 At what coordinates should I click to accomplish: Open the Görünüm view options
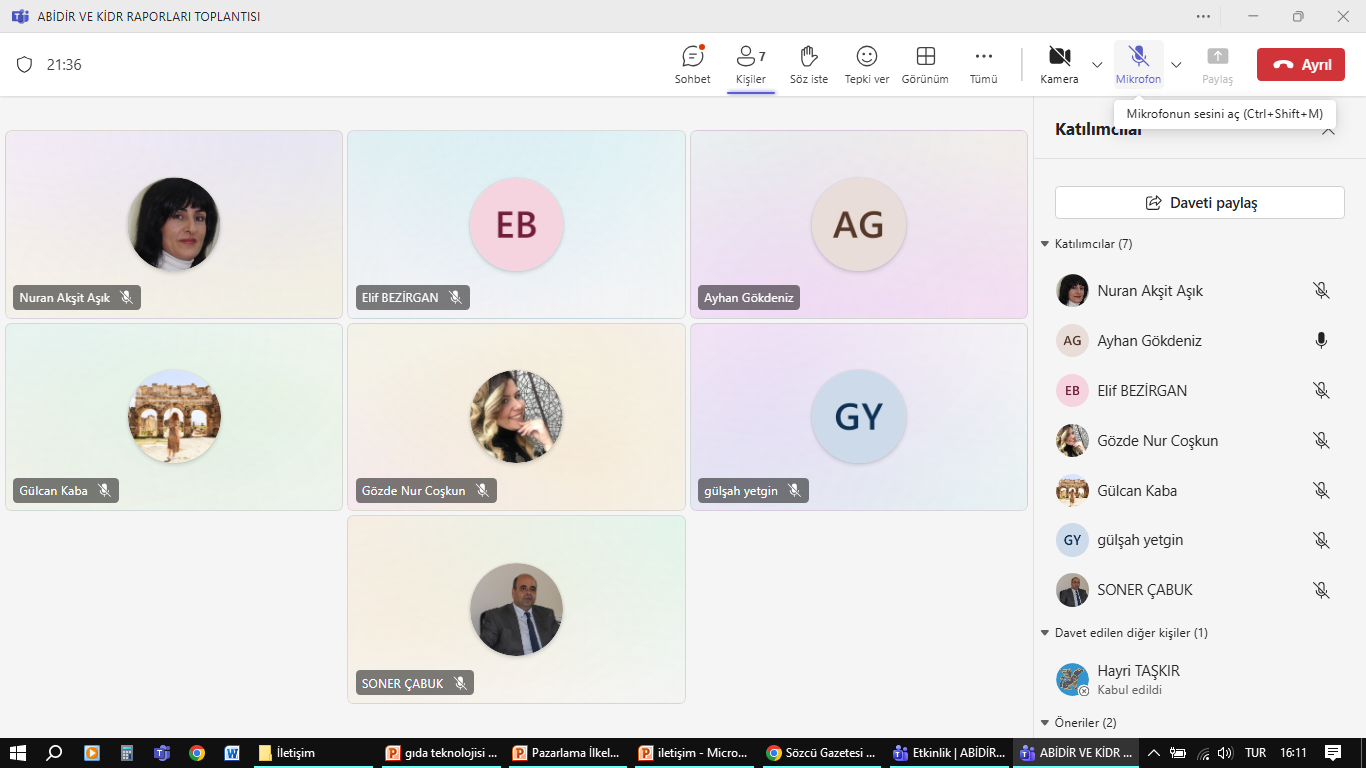pos(925,65)
